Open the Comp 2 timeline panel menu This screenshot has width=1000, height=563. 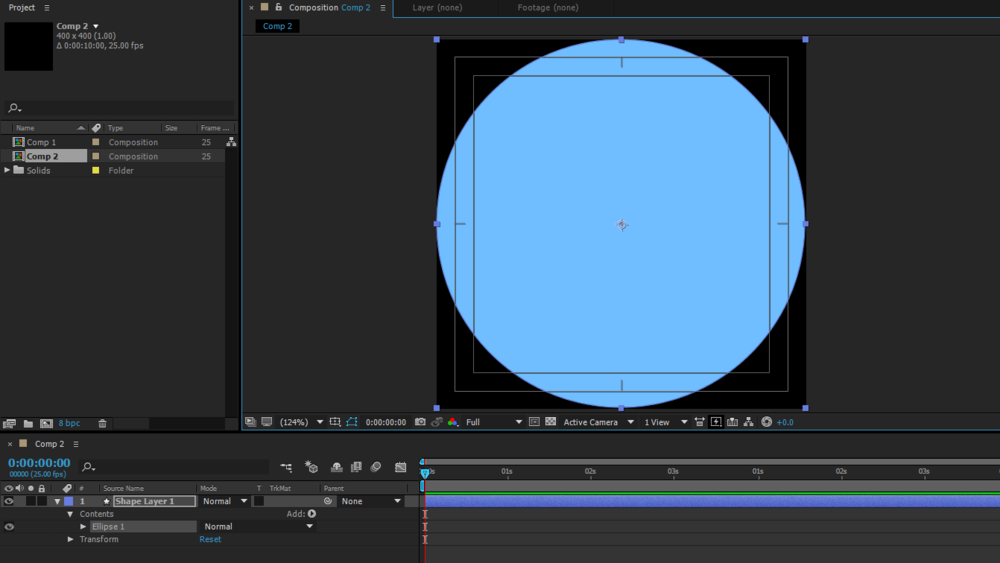point(76,444)
